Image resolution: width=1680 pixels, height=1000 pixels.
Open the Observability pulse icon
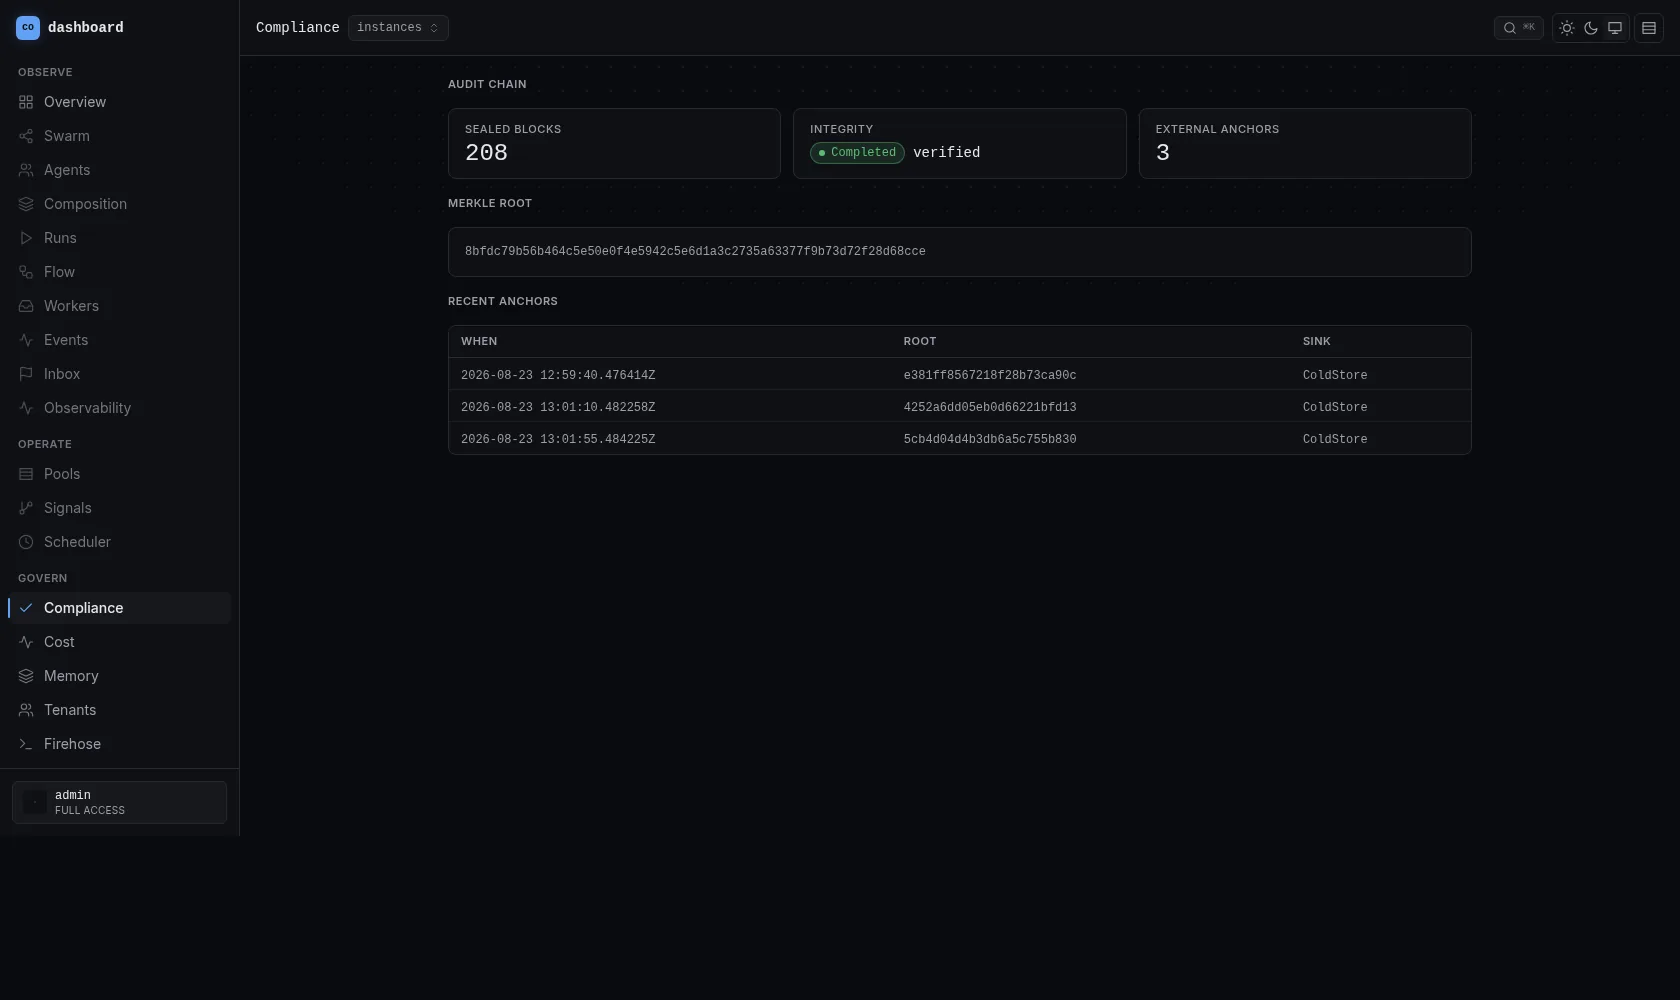(26, 408)
